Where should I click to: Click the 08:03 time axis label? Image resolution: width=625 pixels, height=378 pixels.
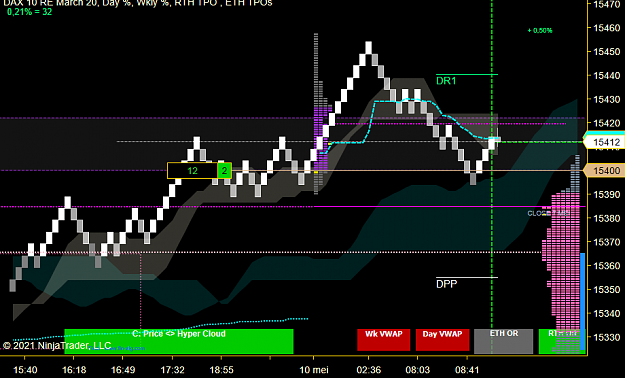tap(418, 370)
